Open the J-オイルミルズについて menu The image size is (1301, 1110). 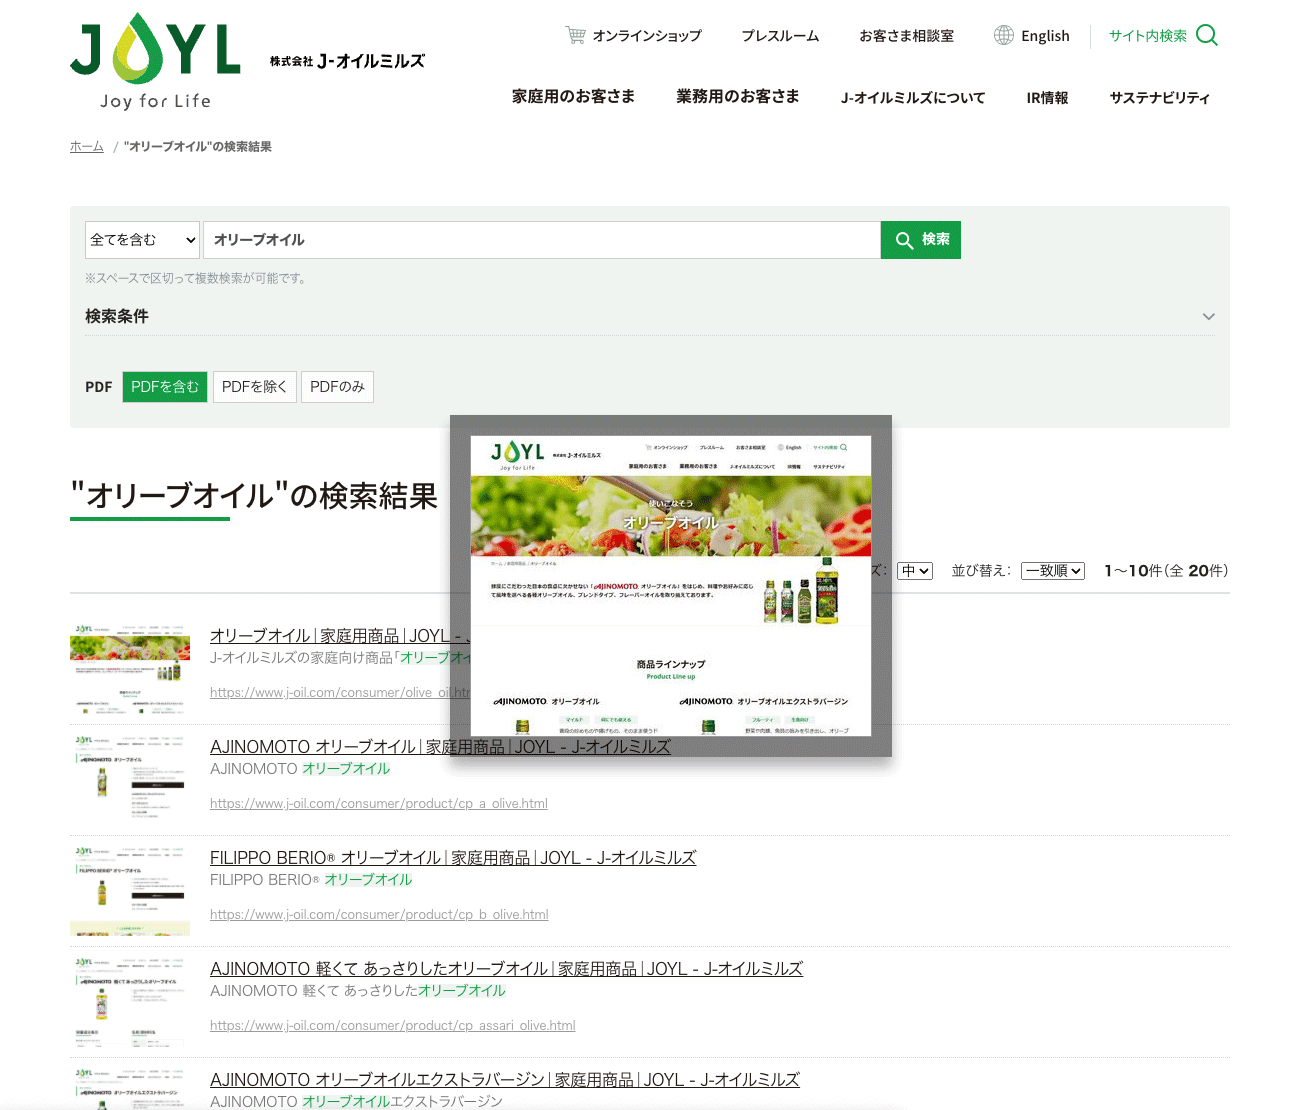coord(913,97)
